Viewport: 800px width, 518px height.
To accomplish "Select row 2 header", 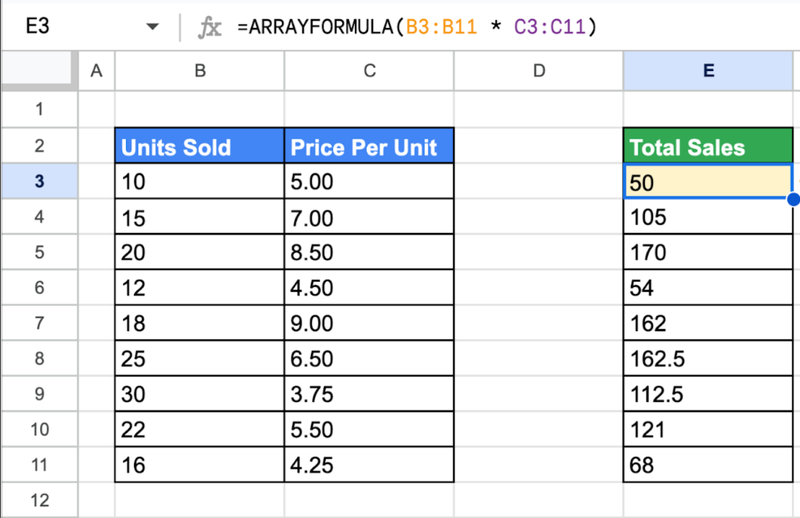I will pyautogui.click(x=39, y=145).
